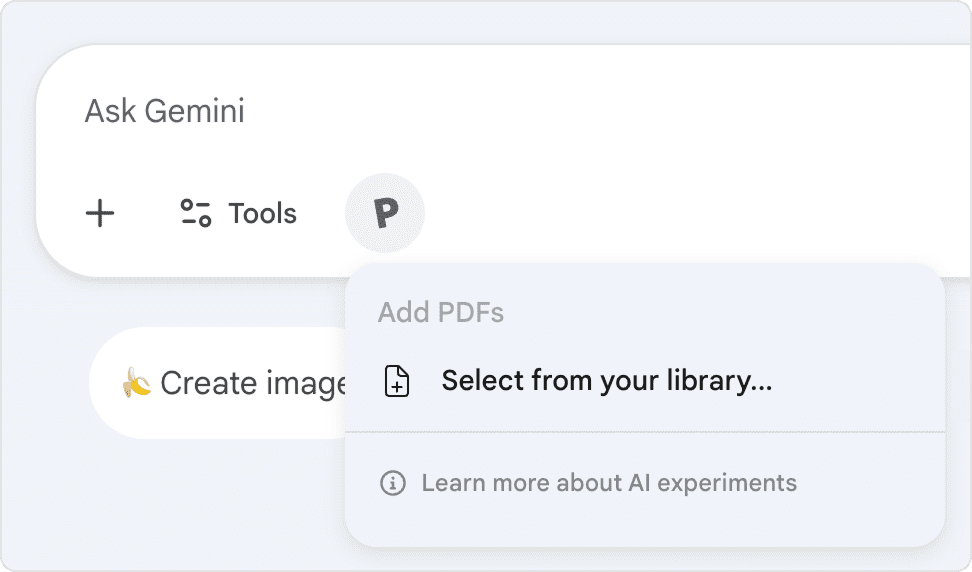Choose "Select from your library..." option
Viewport: 972px width, 572px height.
606,381
